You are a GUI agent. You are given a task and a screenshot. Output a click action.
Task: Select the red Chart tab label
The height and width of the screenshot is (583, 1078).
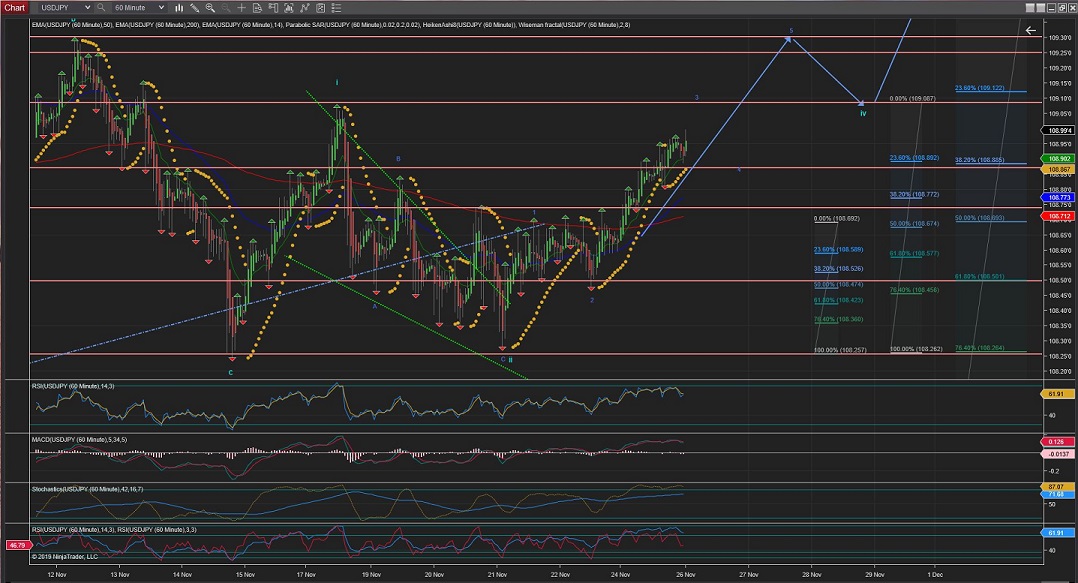(14, 7)
